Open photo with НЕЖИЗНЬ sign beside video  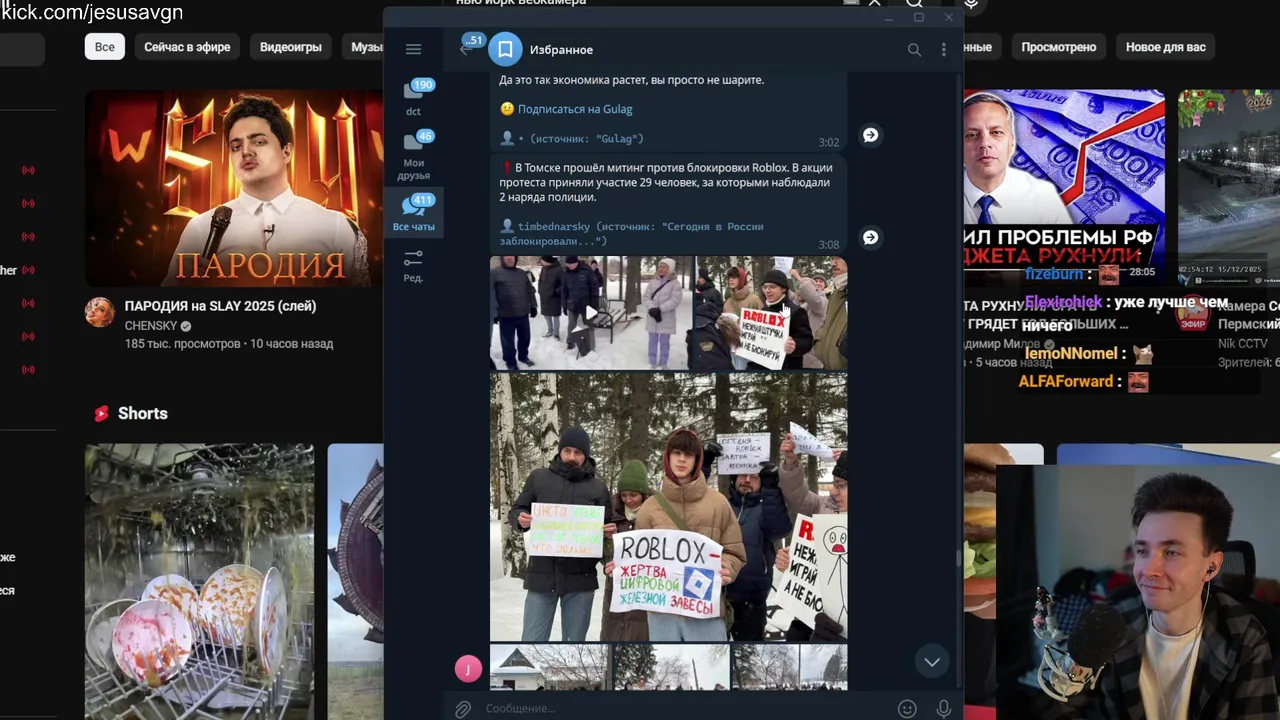point(771,313)
